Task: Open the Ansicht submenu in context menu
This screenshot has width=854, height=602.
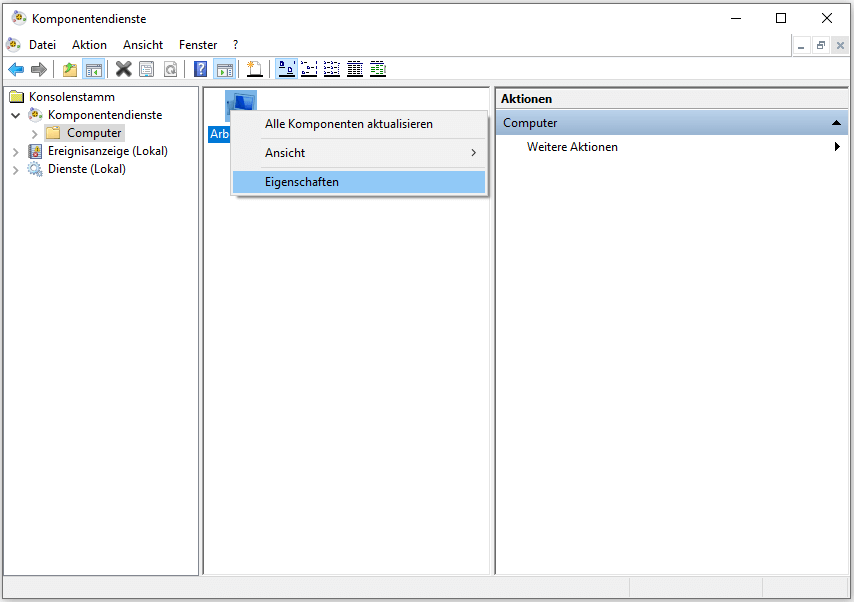Action: tap(285, 153)
